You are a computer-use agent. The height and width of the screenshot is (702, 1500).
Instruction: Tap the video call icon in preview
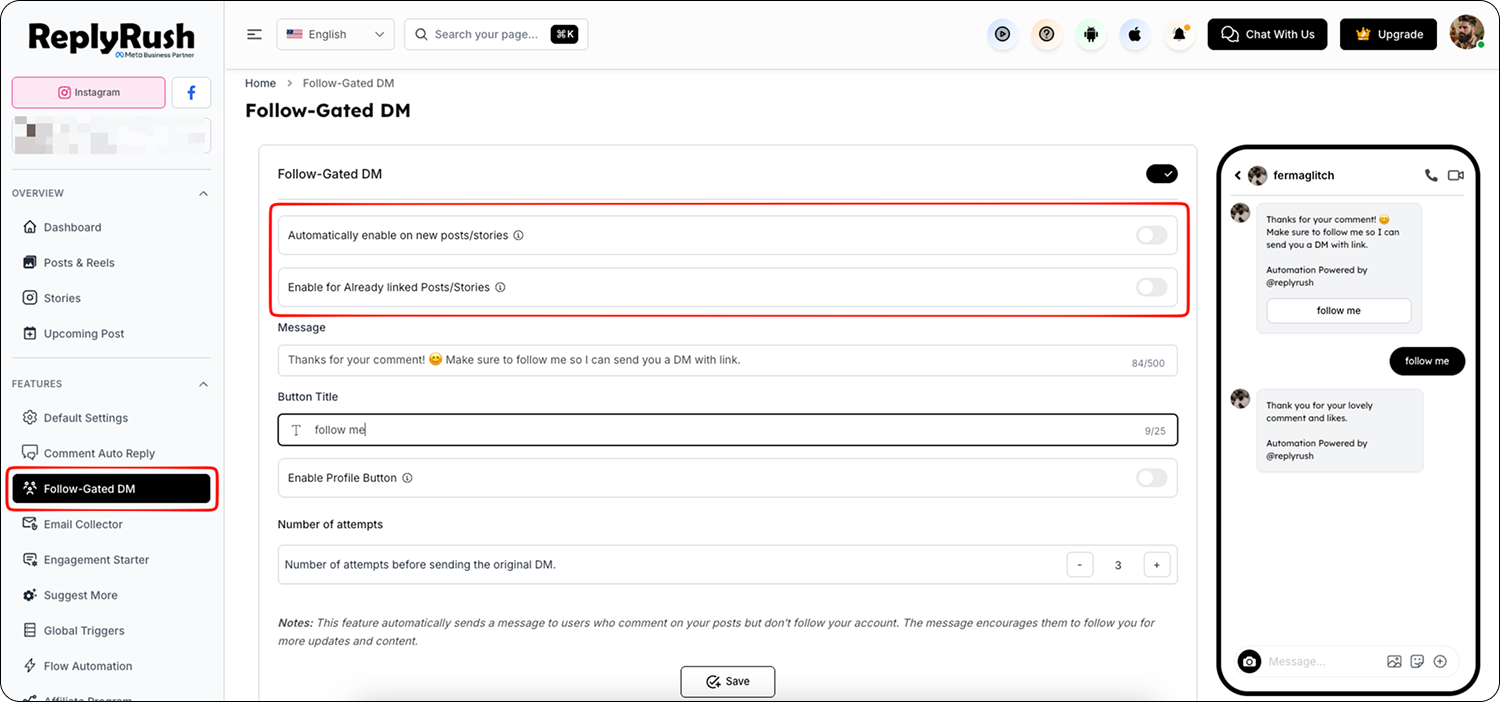pyautogui.click(x=1456, y=175)
